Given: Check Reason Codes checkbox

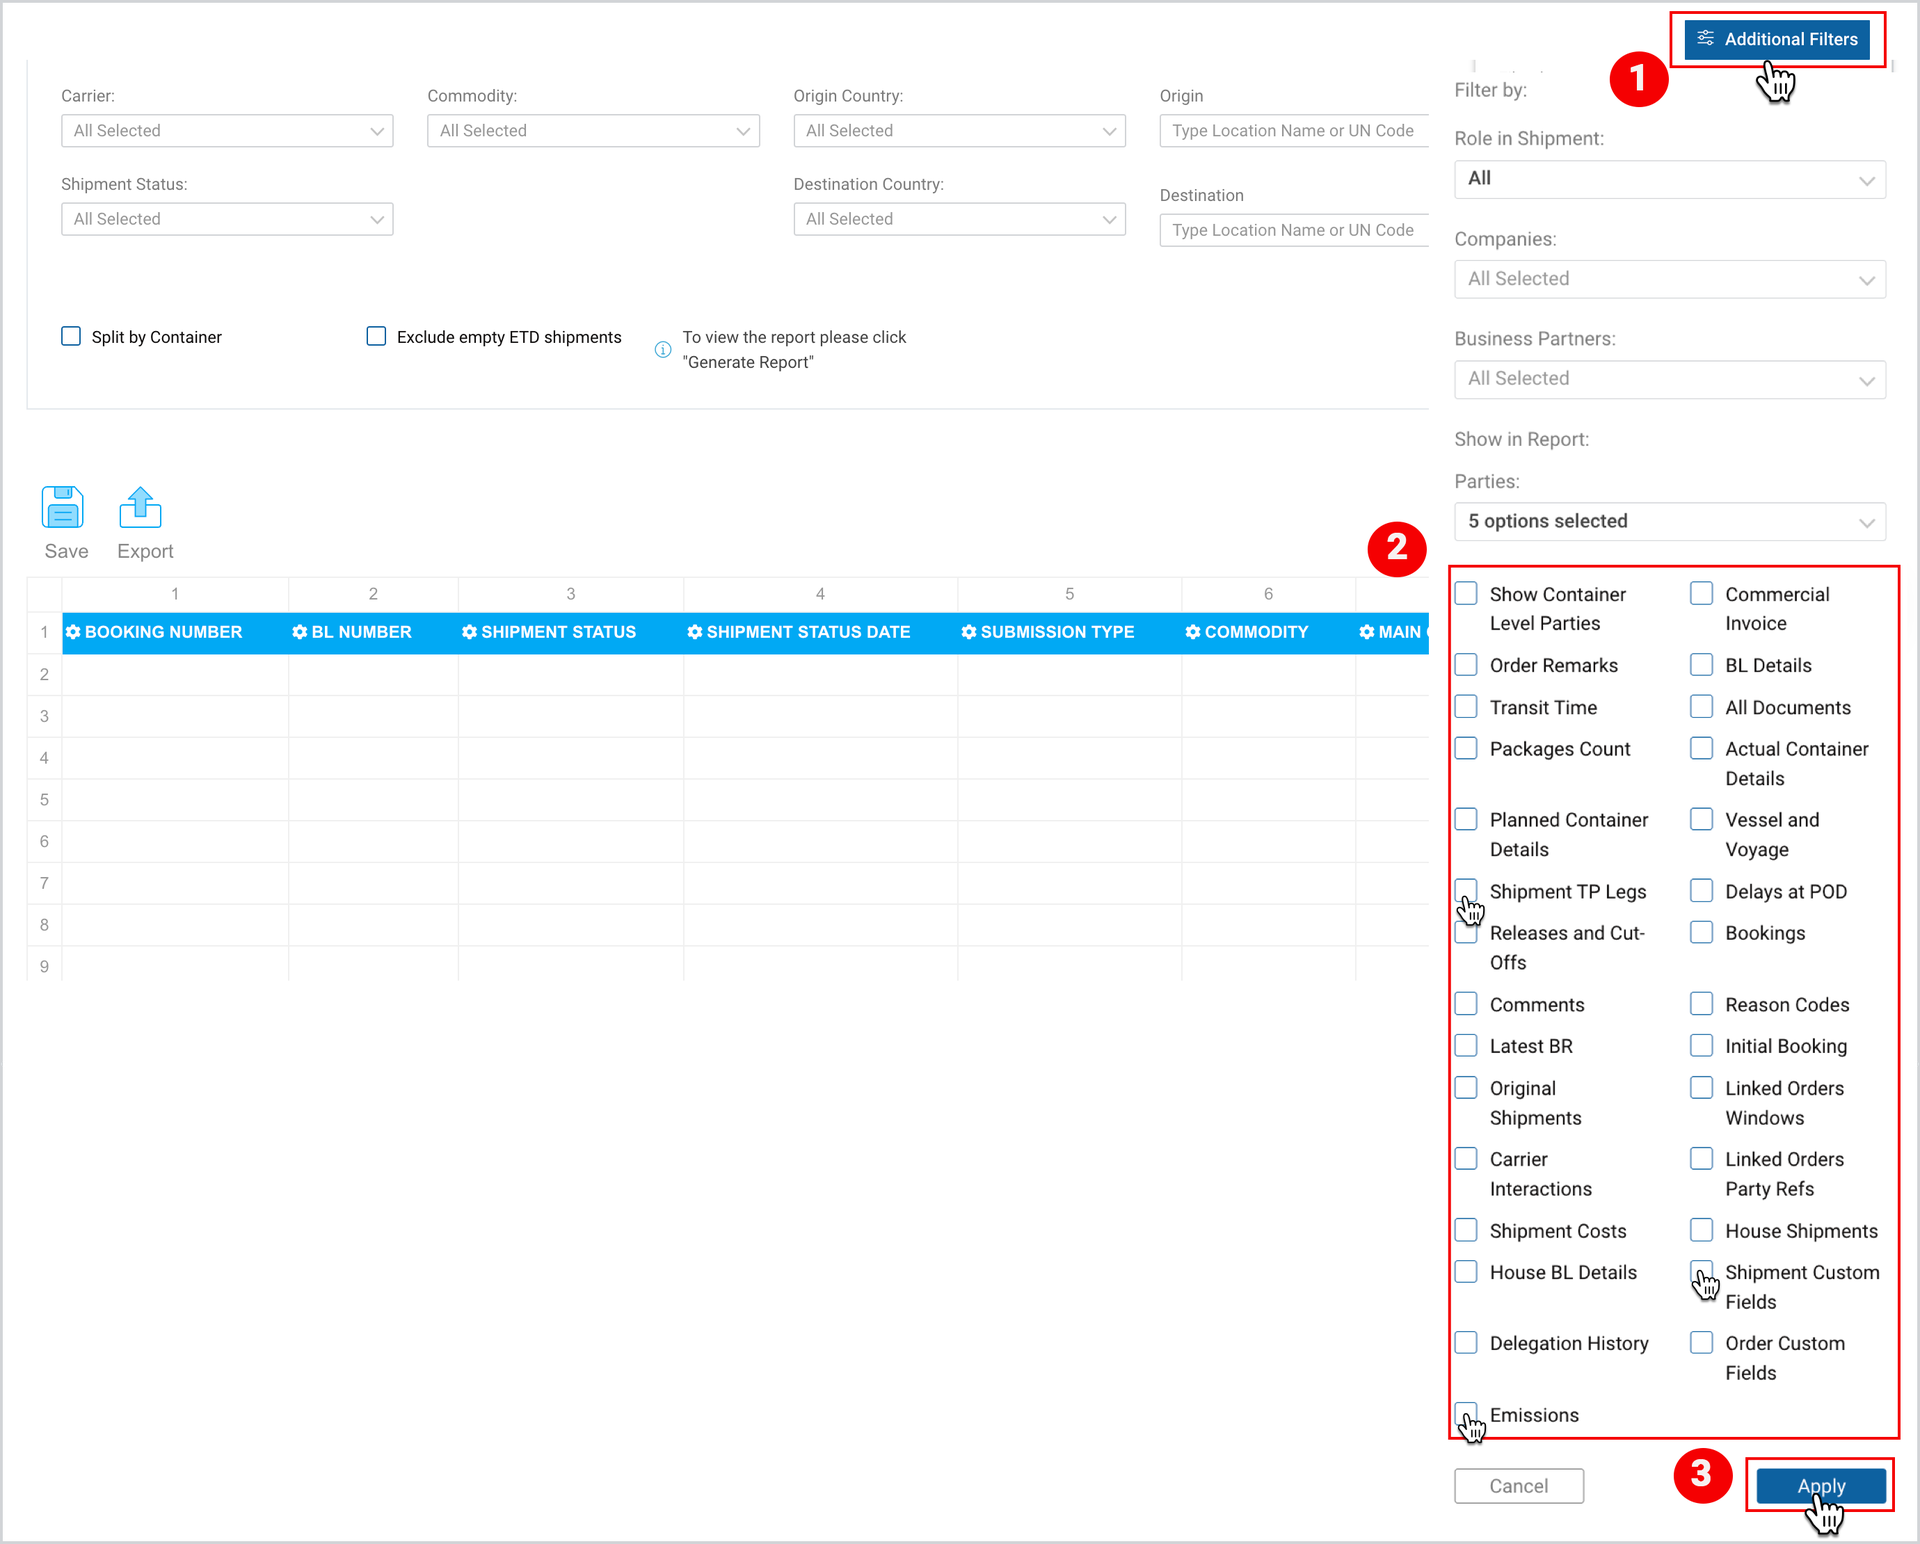Looking at the screenshot, I should pos(1702,1003).
